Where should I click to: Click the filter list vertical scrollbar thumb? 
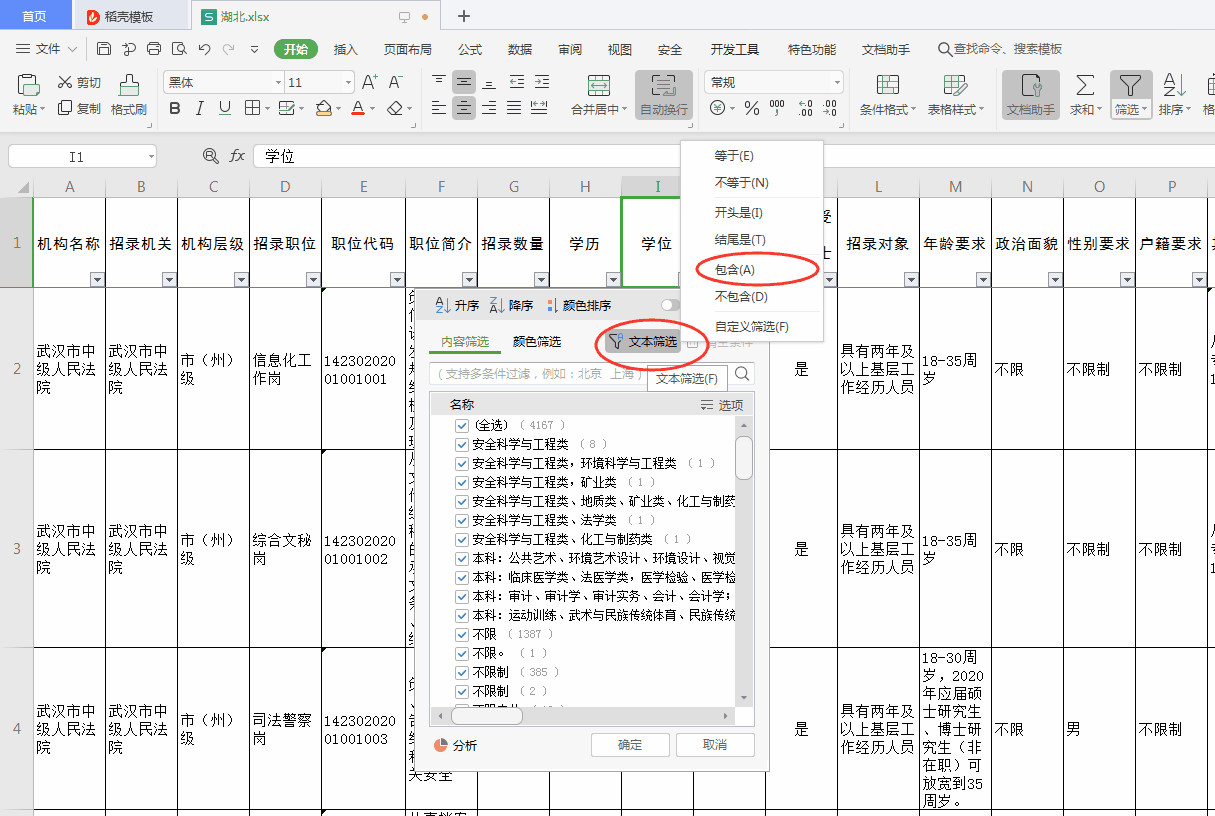[744, 458]
